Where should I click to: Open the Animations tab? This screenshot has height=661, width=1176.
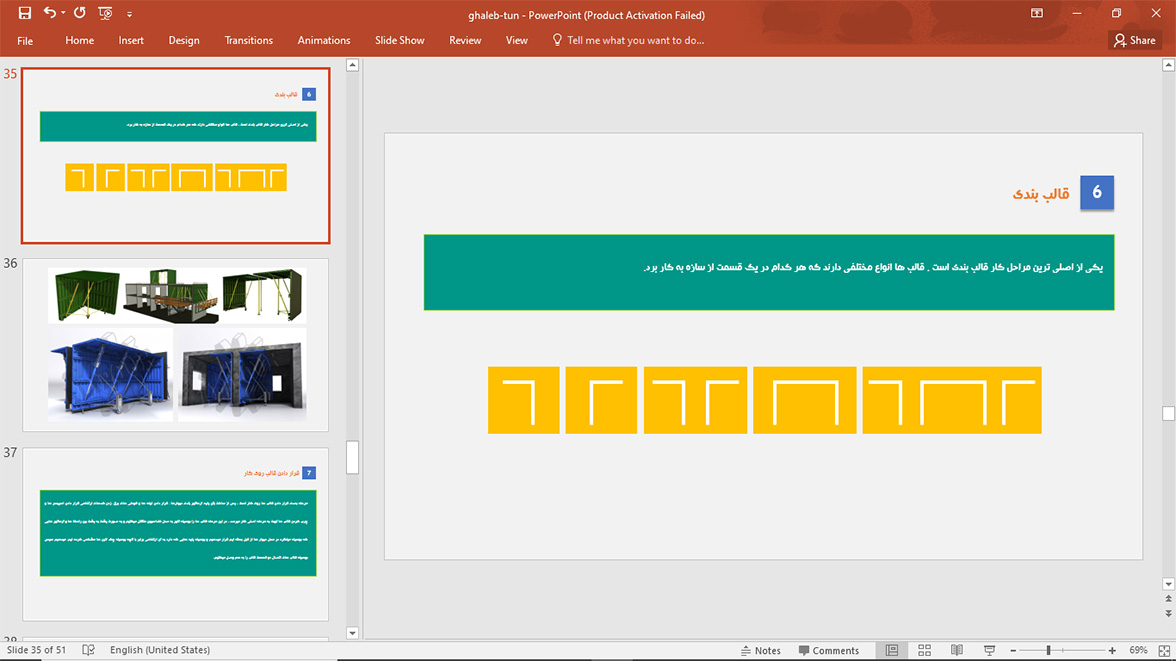[324, 41]
